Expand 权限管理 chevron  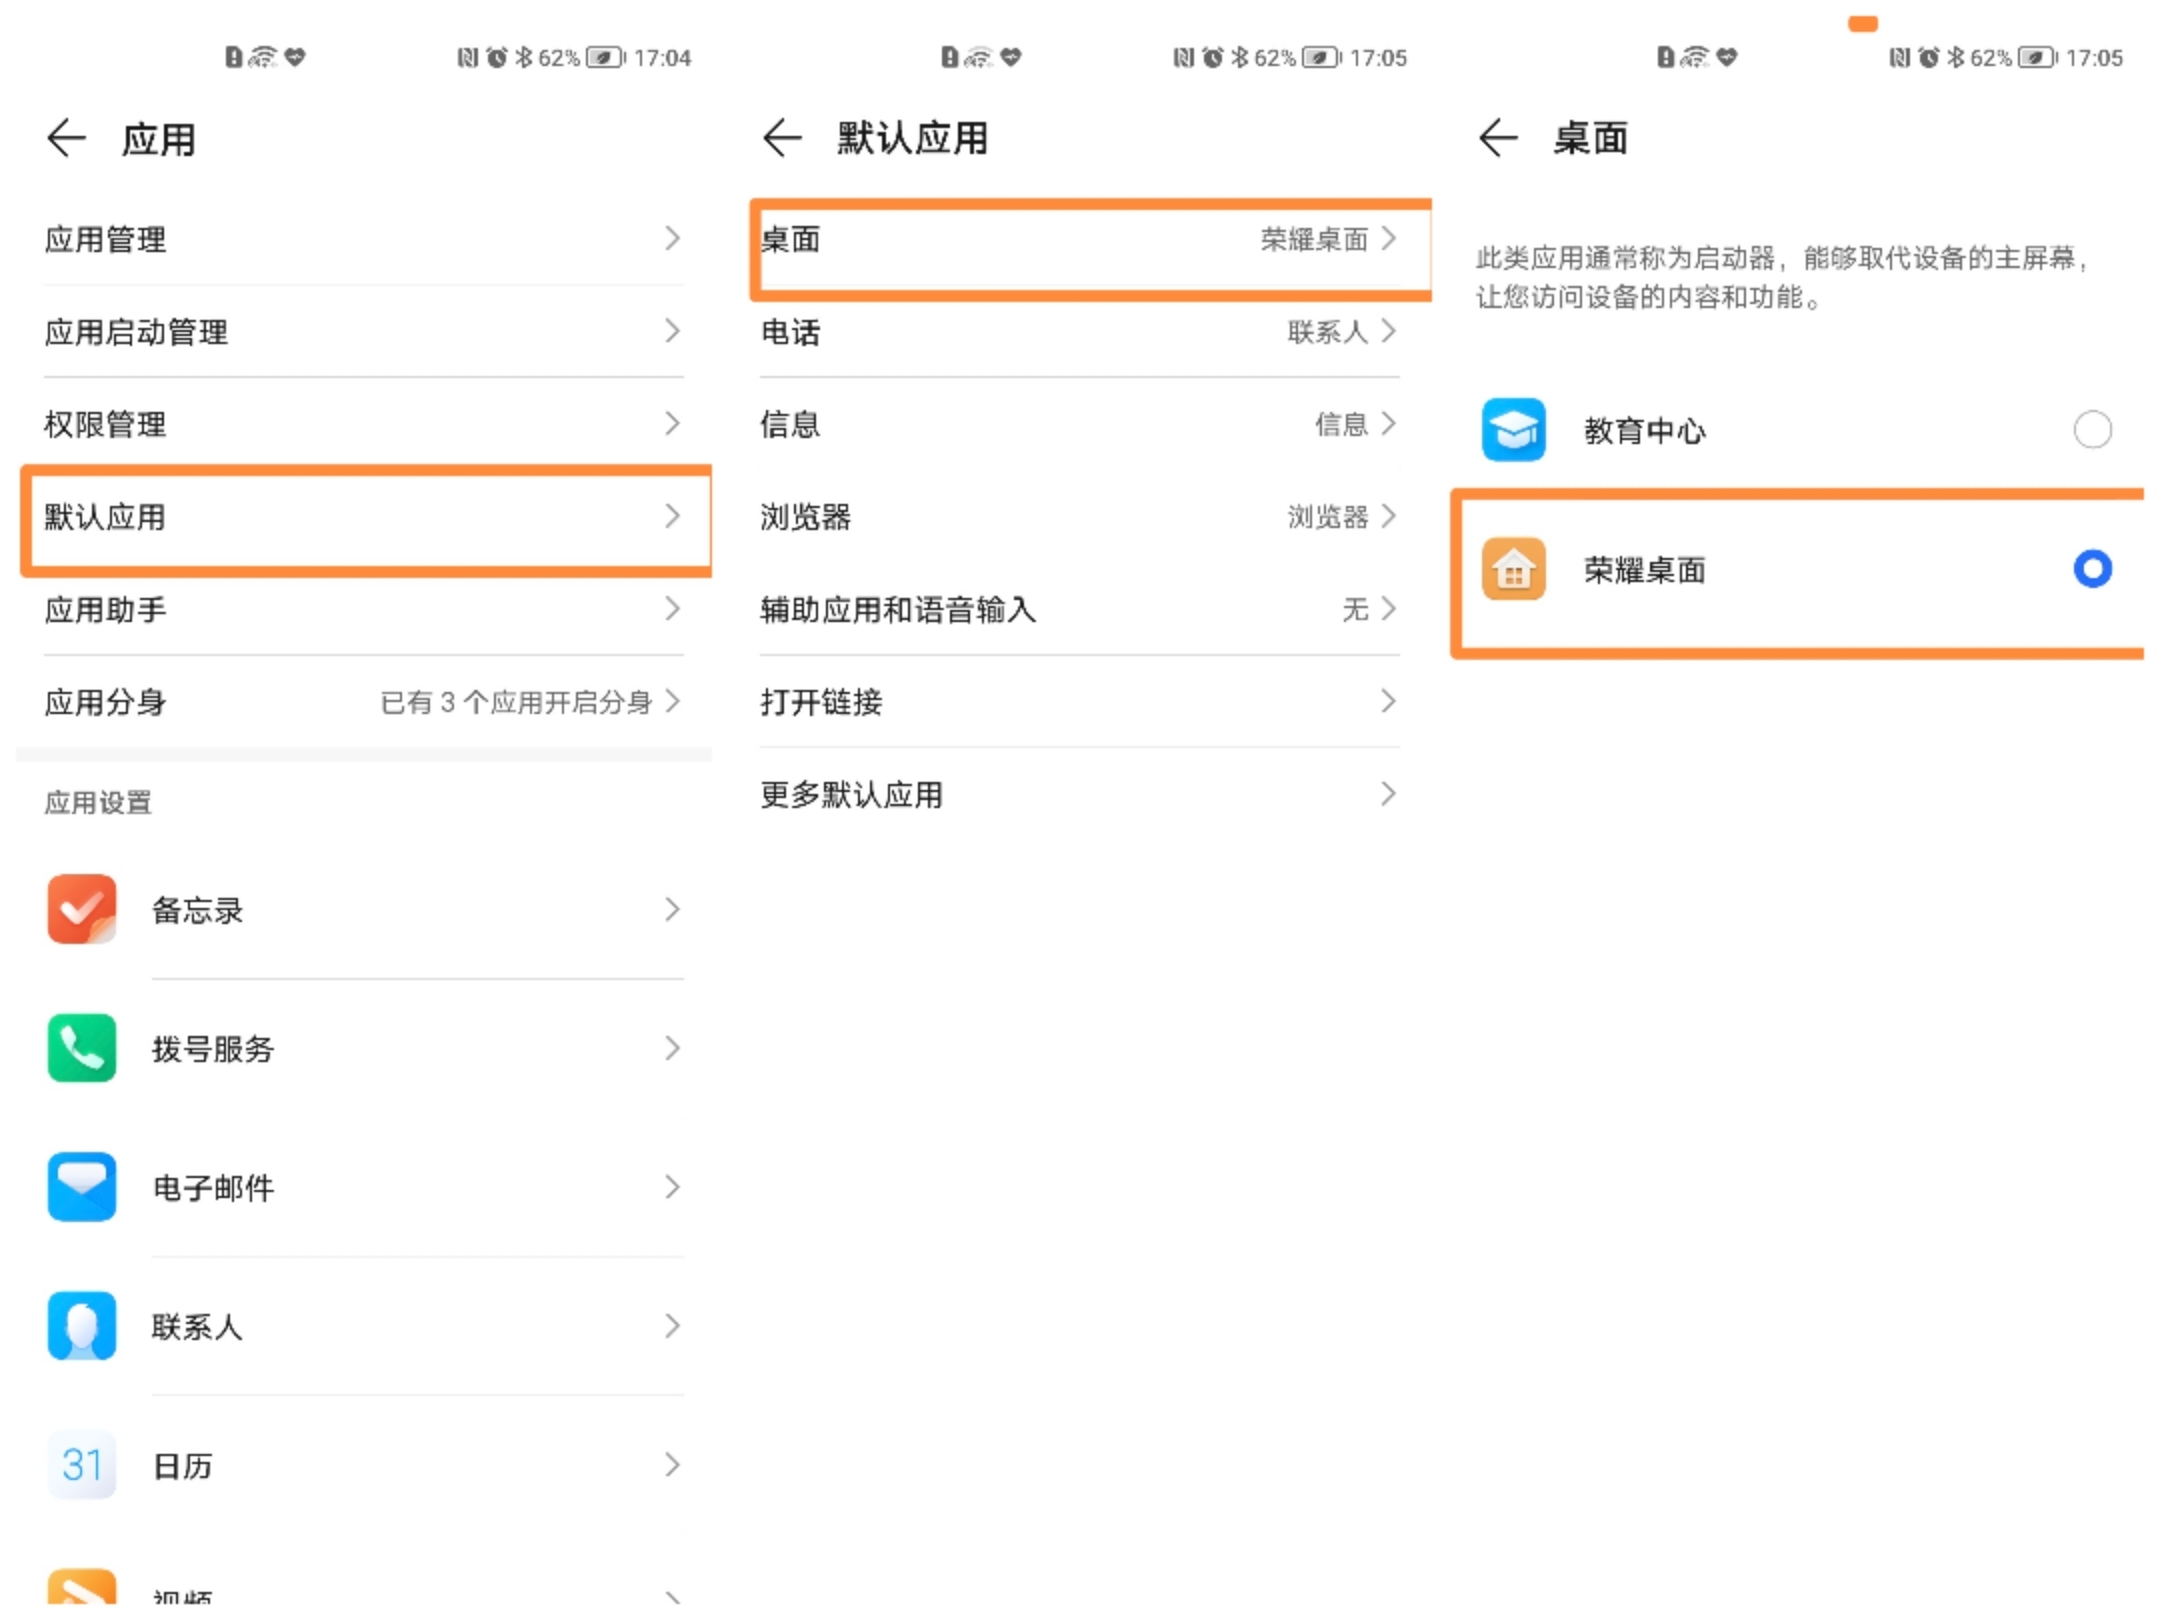pos(672,424)
